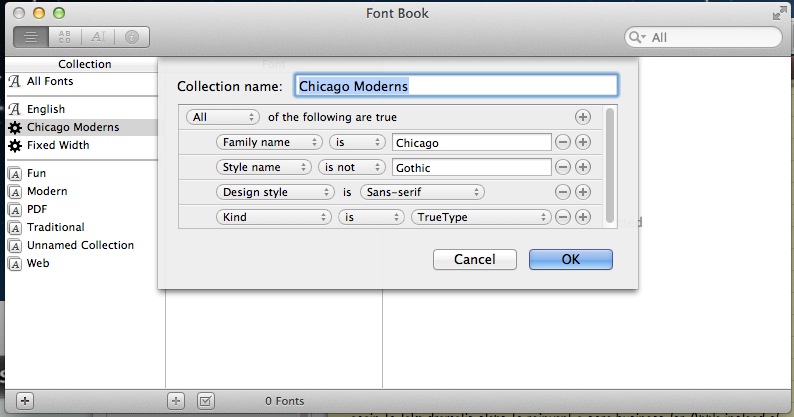
Task: Click the '0 Fonts' status text
Action: (x=285, y=401)
